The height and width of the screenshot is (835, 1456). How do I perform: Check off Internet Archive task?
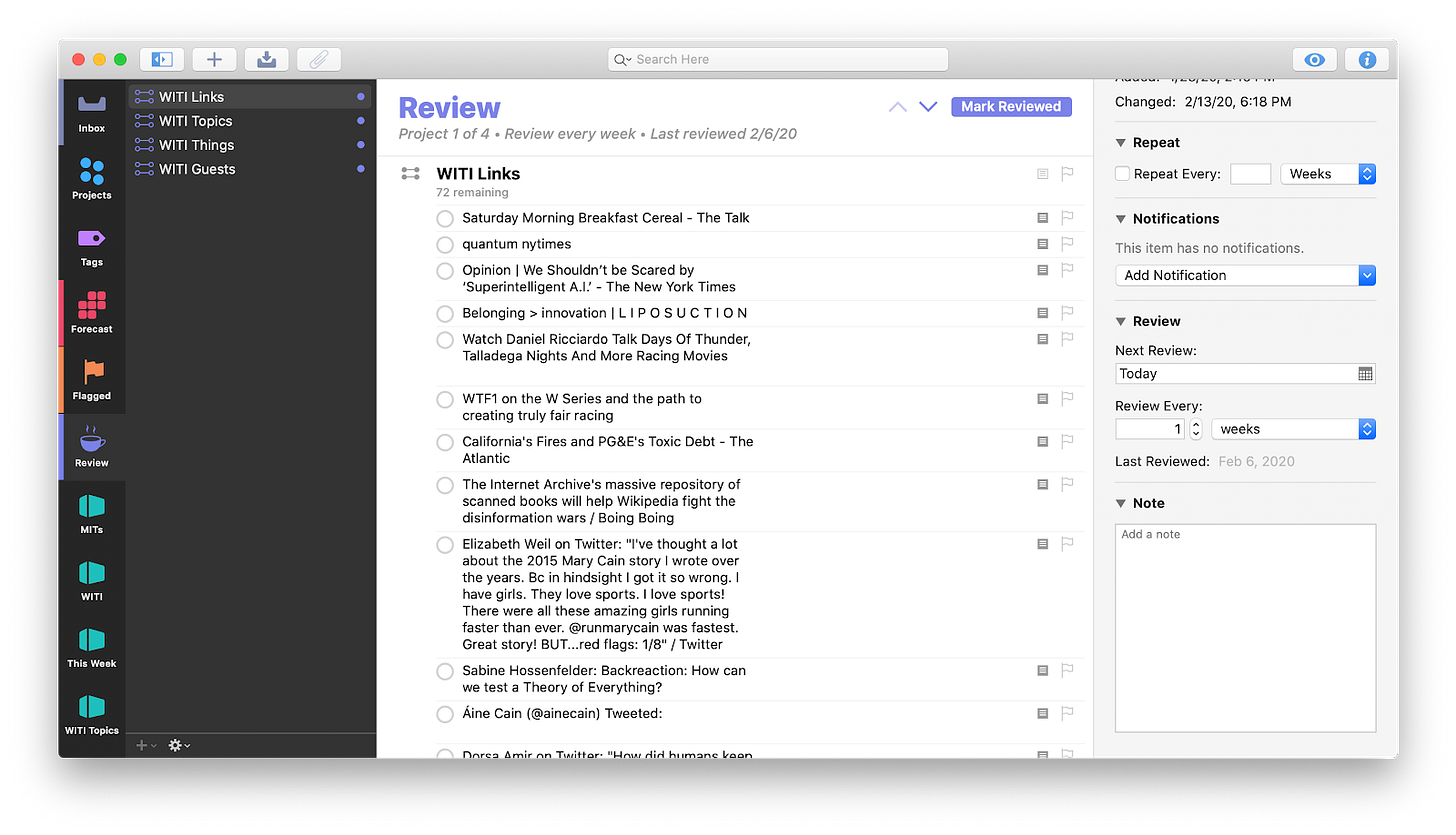coord(445,485)
